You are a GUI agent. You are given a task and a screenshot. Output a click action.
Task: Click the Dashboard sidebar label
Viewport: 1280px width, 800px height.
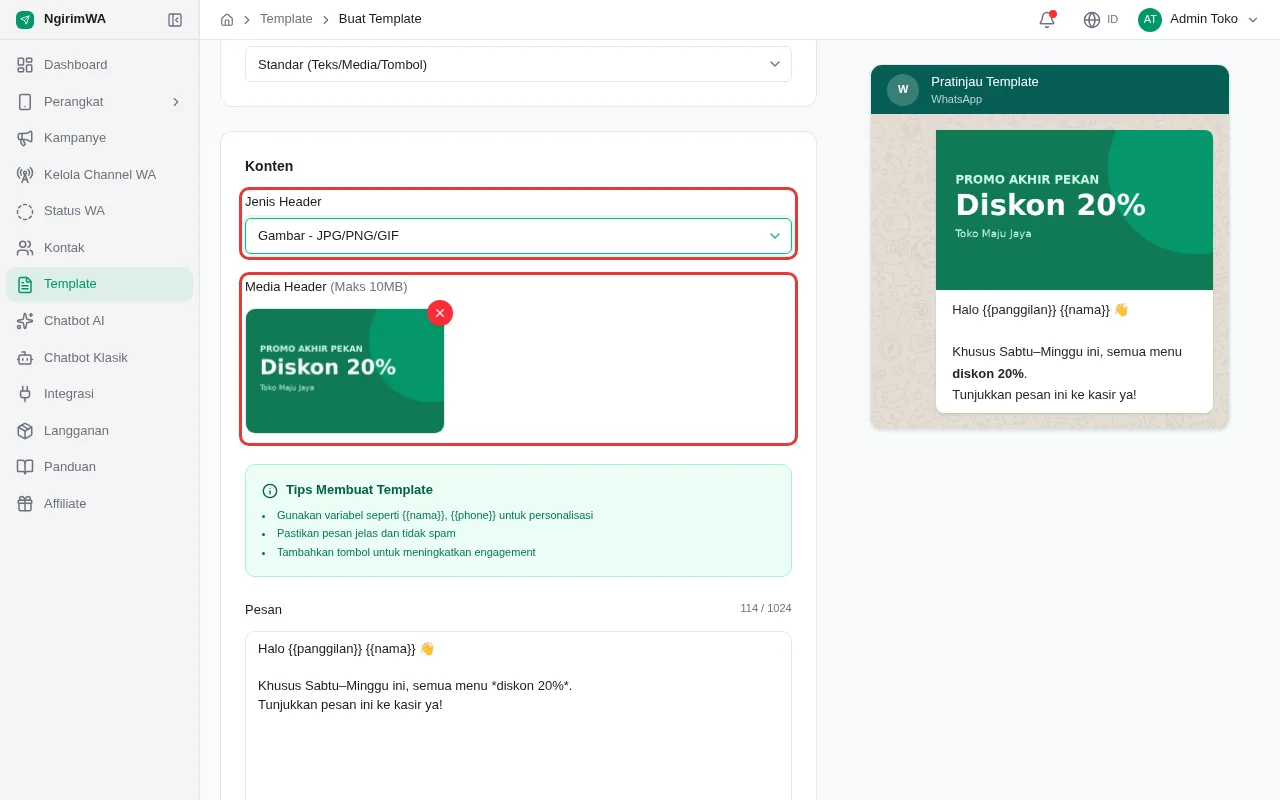click(x=76, y=65)
